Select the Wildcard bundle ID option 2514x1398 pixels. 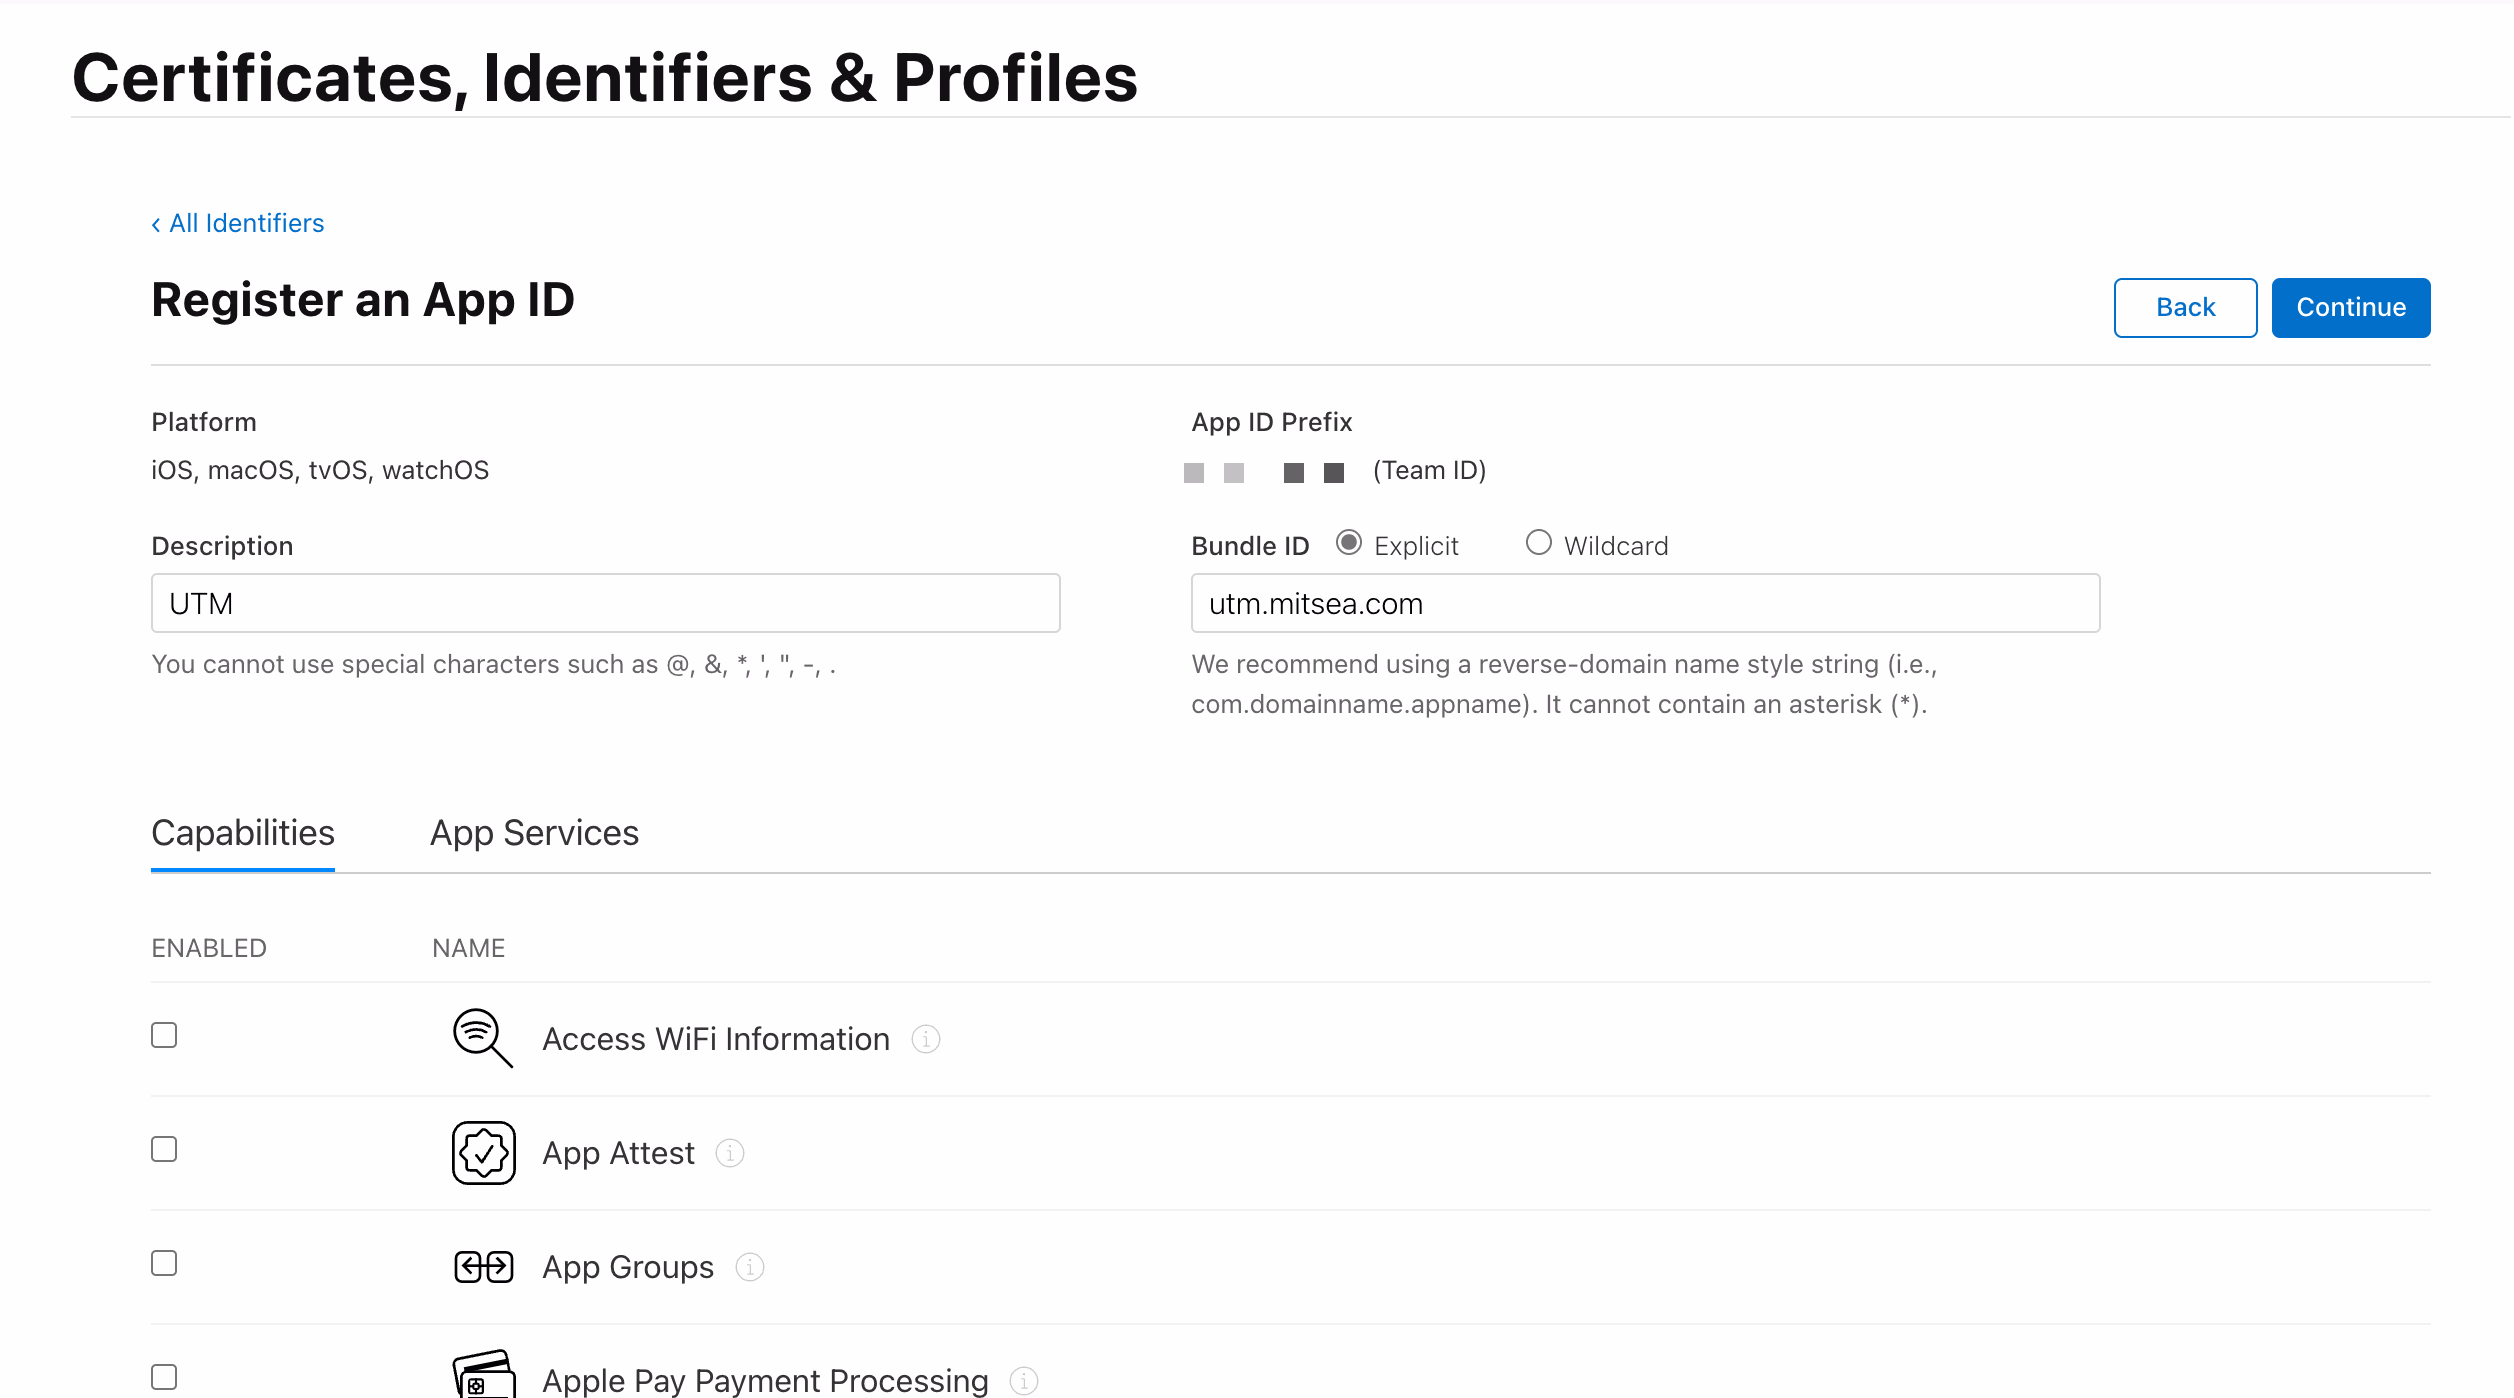[x=1539, y=543]
